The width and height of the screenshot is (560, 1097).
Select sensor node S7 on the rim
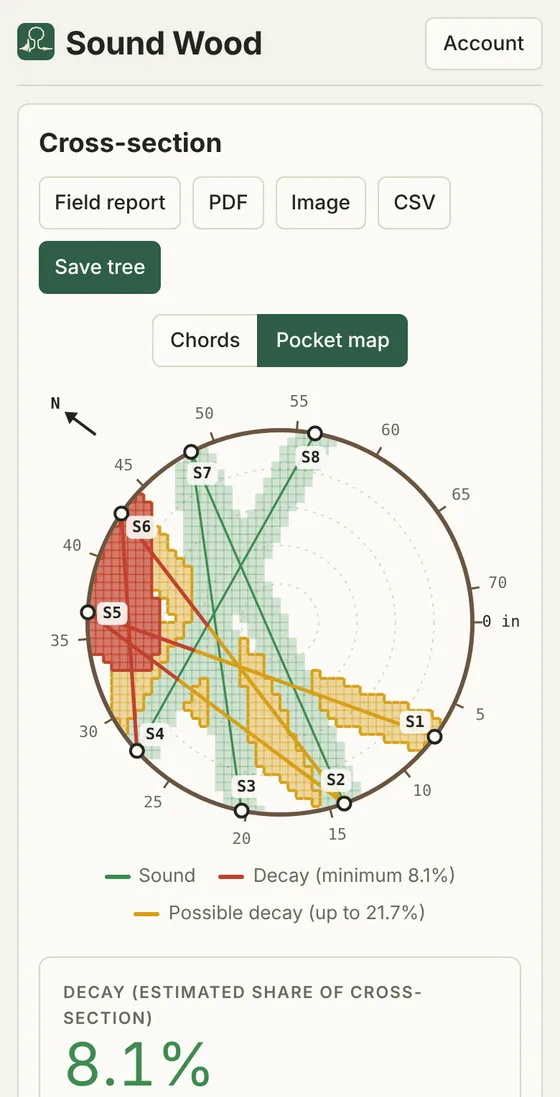tap(190, 452)
